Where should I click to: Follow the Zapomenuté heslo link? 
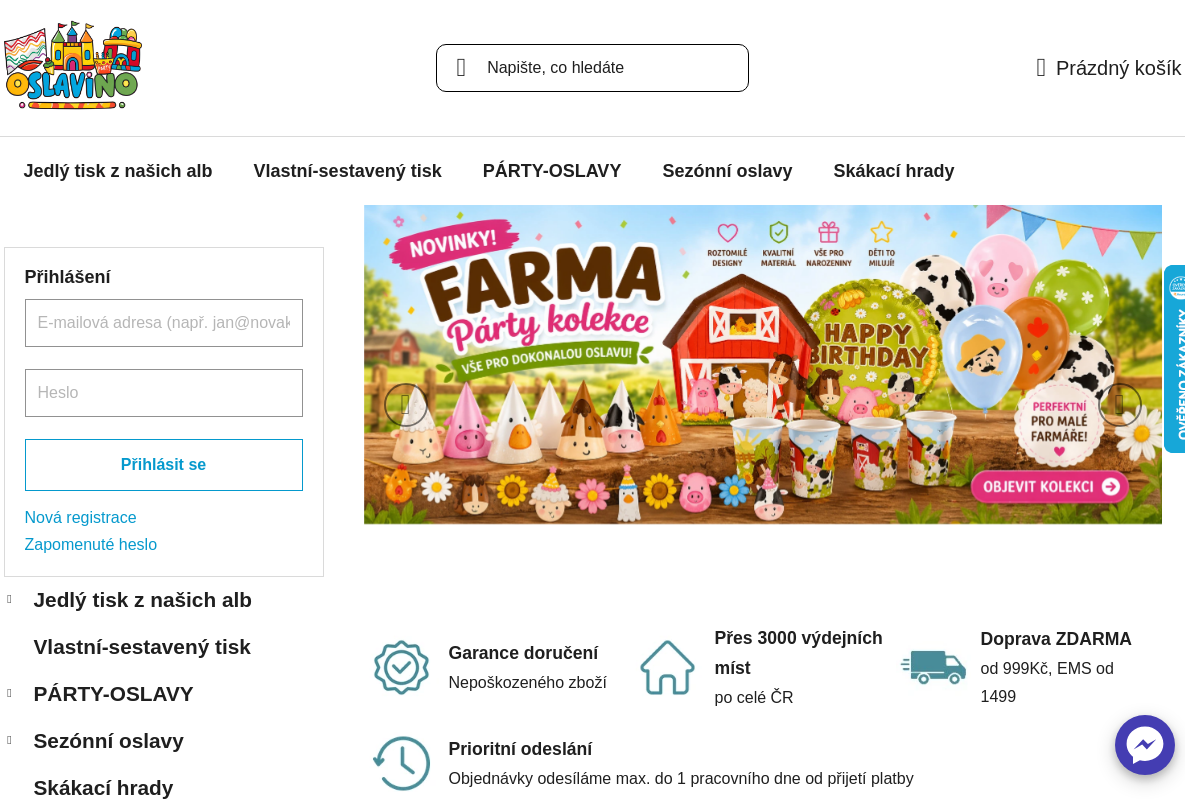point(91,545)
